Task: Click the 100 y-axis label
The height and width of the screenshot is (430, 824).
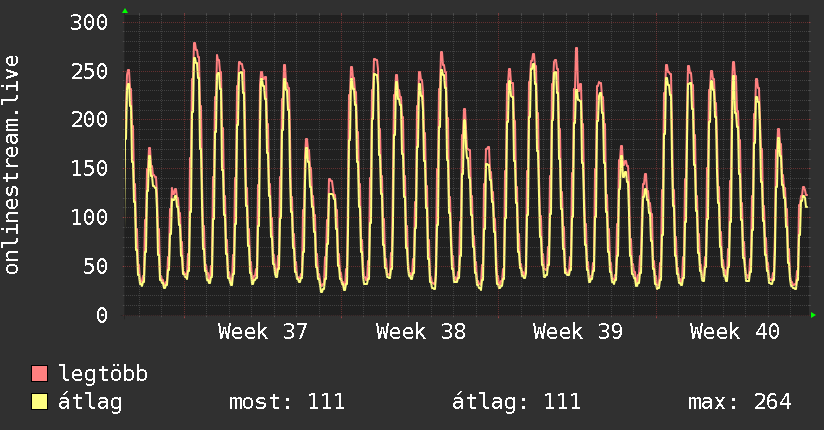Action: (89, 218)
